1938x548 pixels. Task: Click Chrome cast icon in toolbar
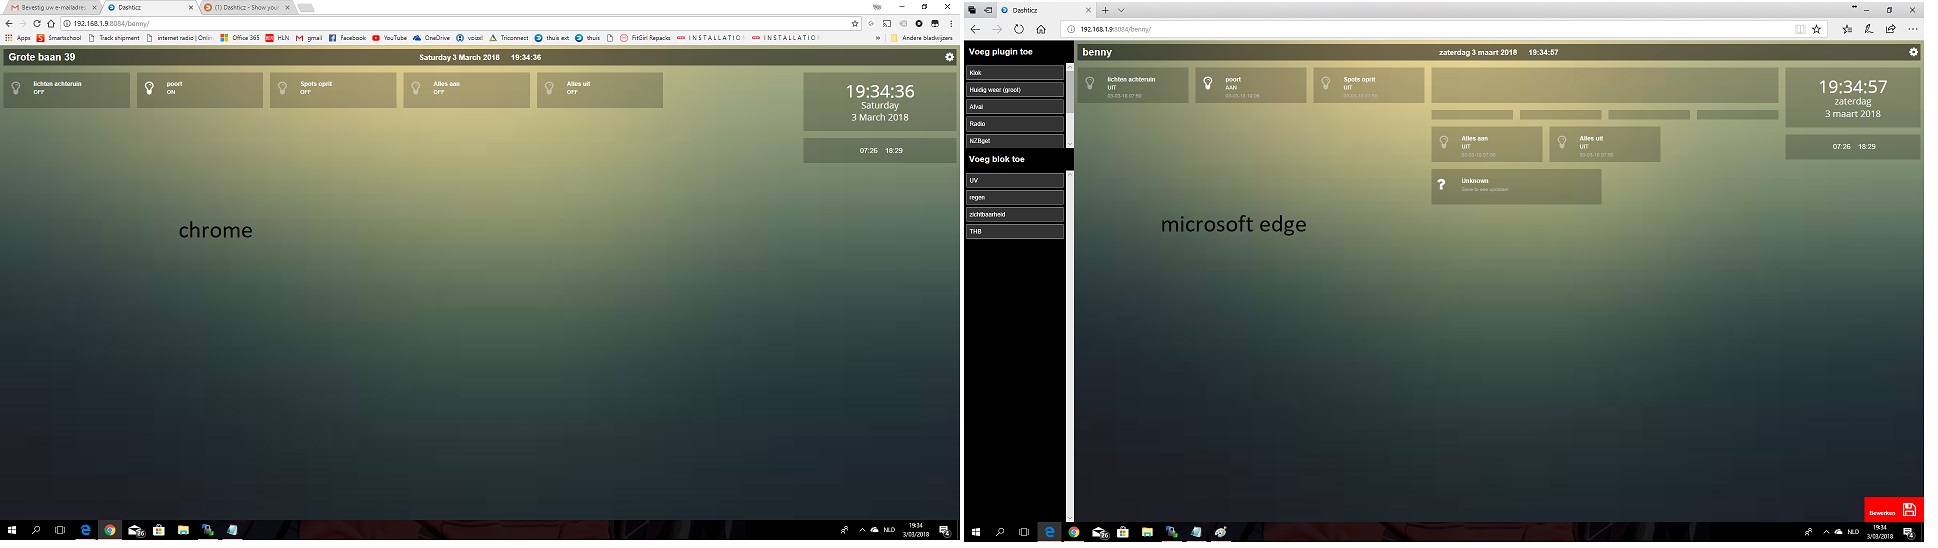click(x=886, y=23)
